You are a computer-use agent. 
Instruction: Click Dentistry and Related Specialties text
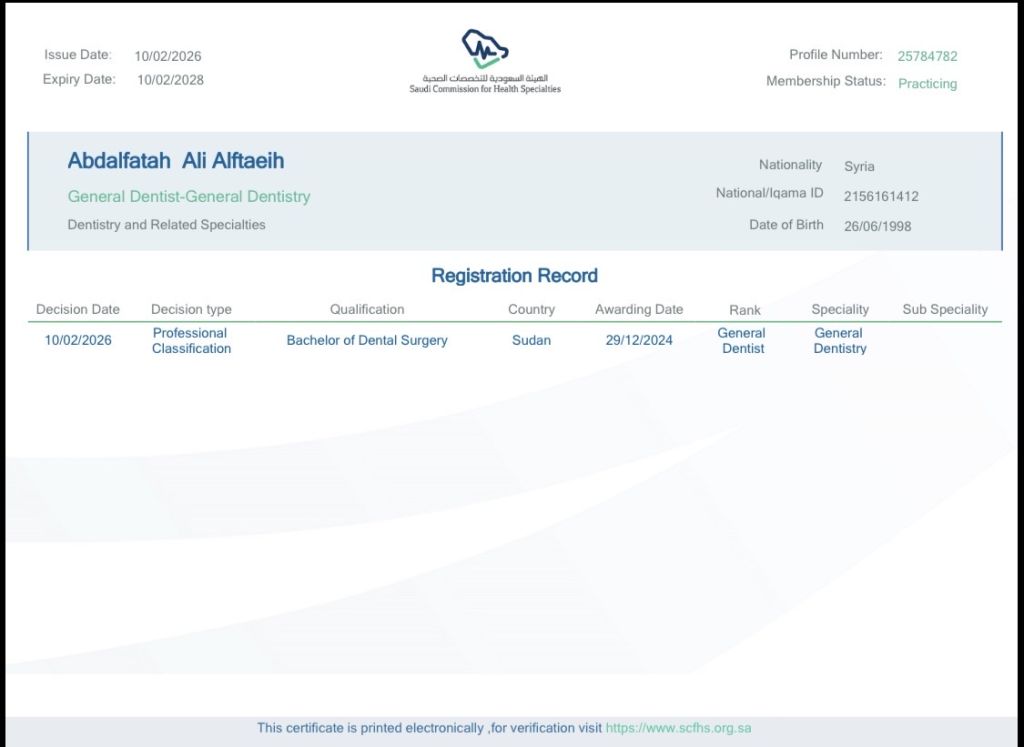[166, 225]
